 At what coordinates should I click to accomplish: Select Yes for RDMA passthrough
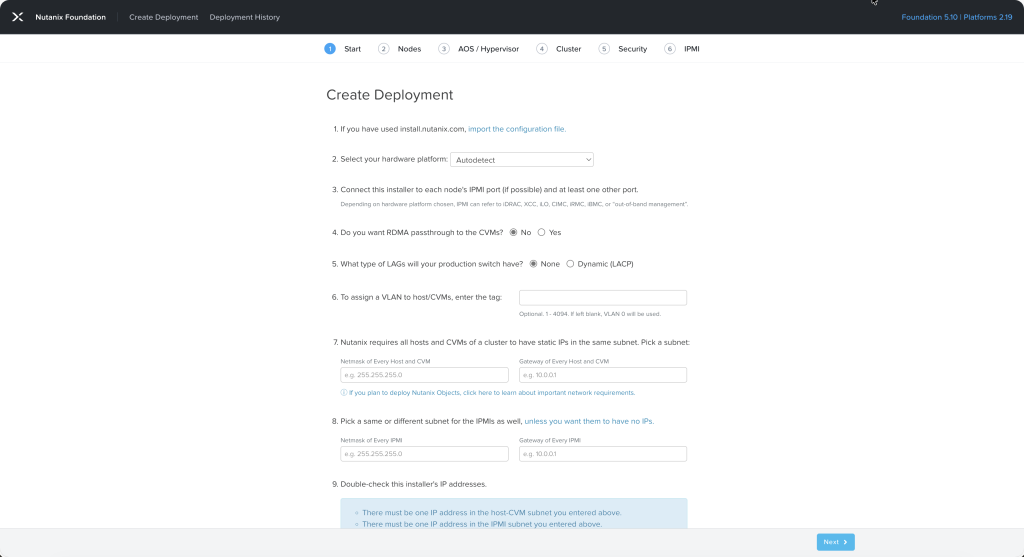542,232
